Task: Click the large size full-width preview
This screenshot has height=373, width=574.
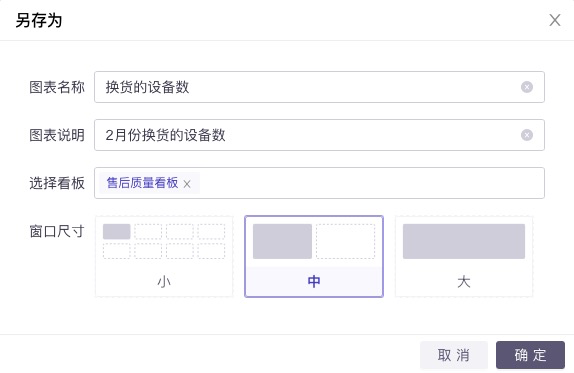Action: (x=464, y=241)
